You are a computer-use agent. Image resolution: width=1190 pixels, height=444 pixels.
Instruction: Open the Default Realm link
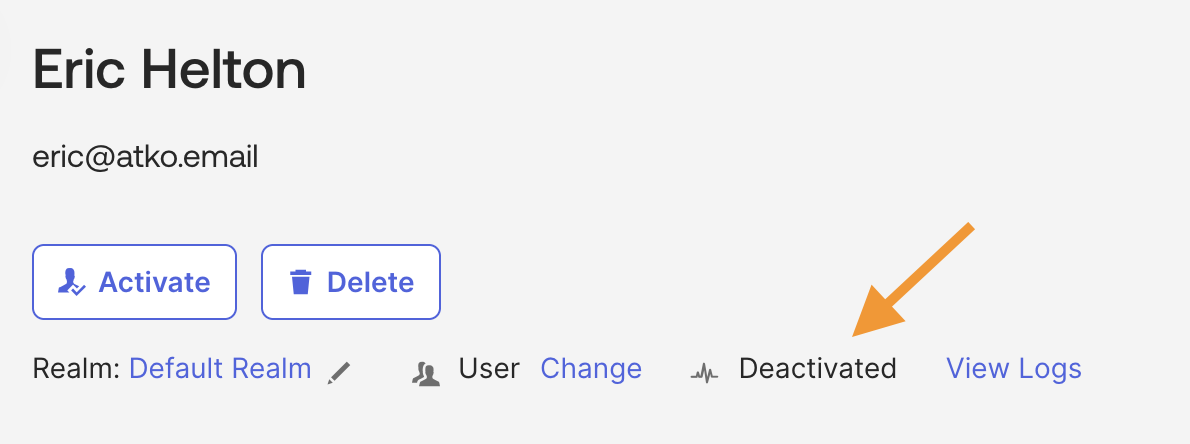220,369
